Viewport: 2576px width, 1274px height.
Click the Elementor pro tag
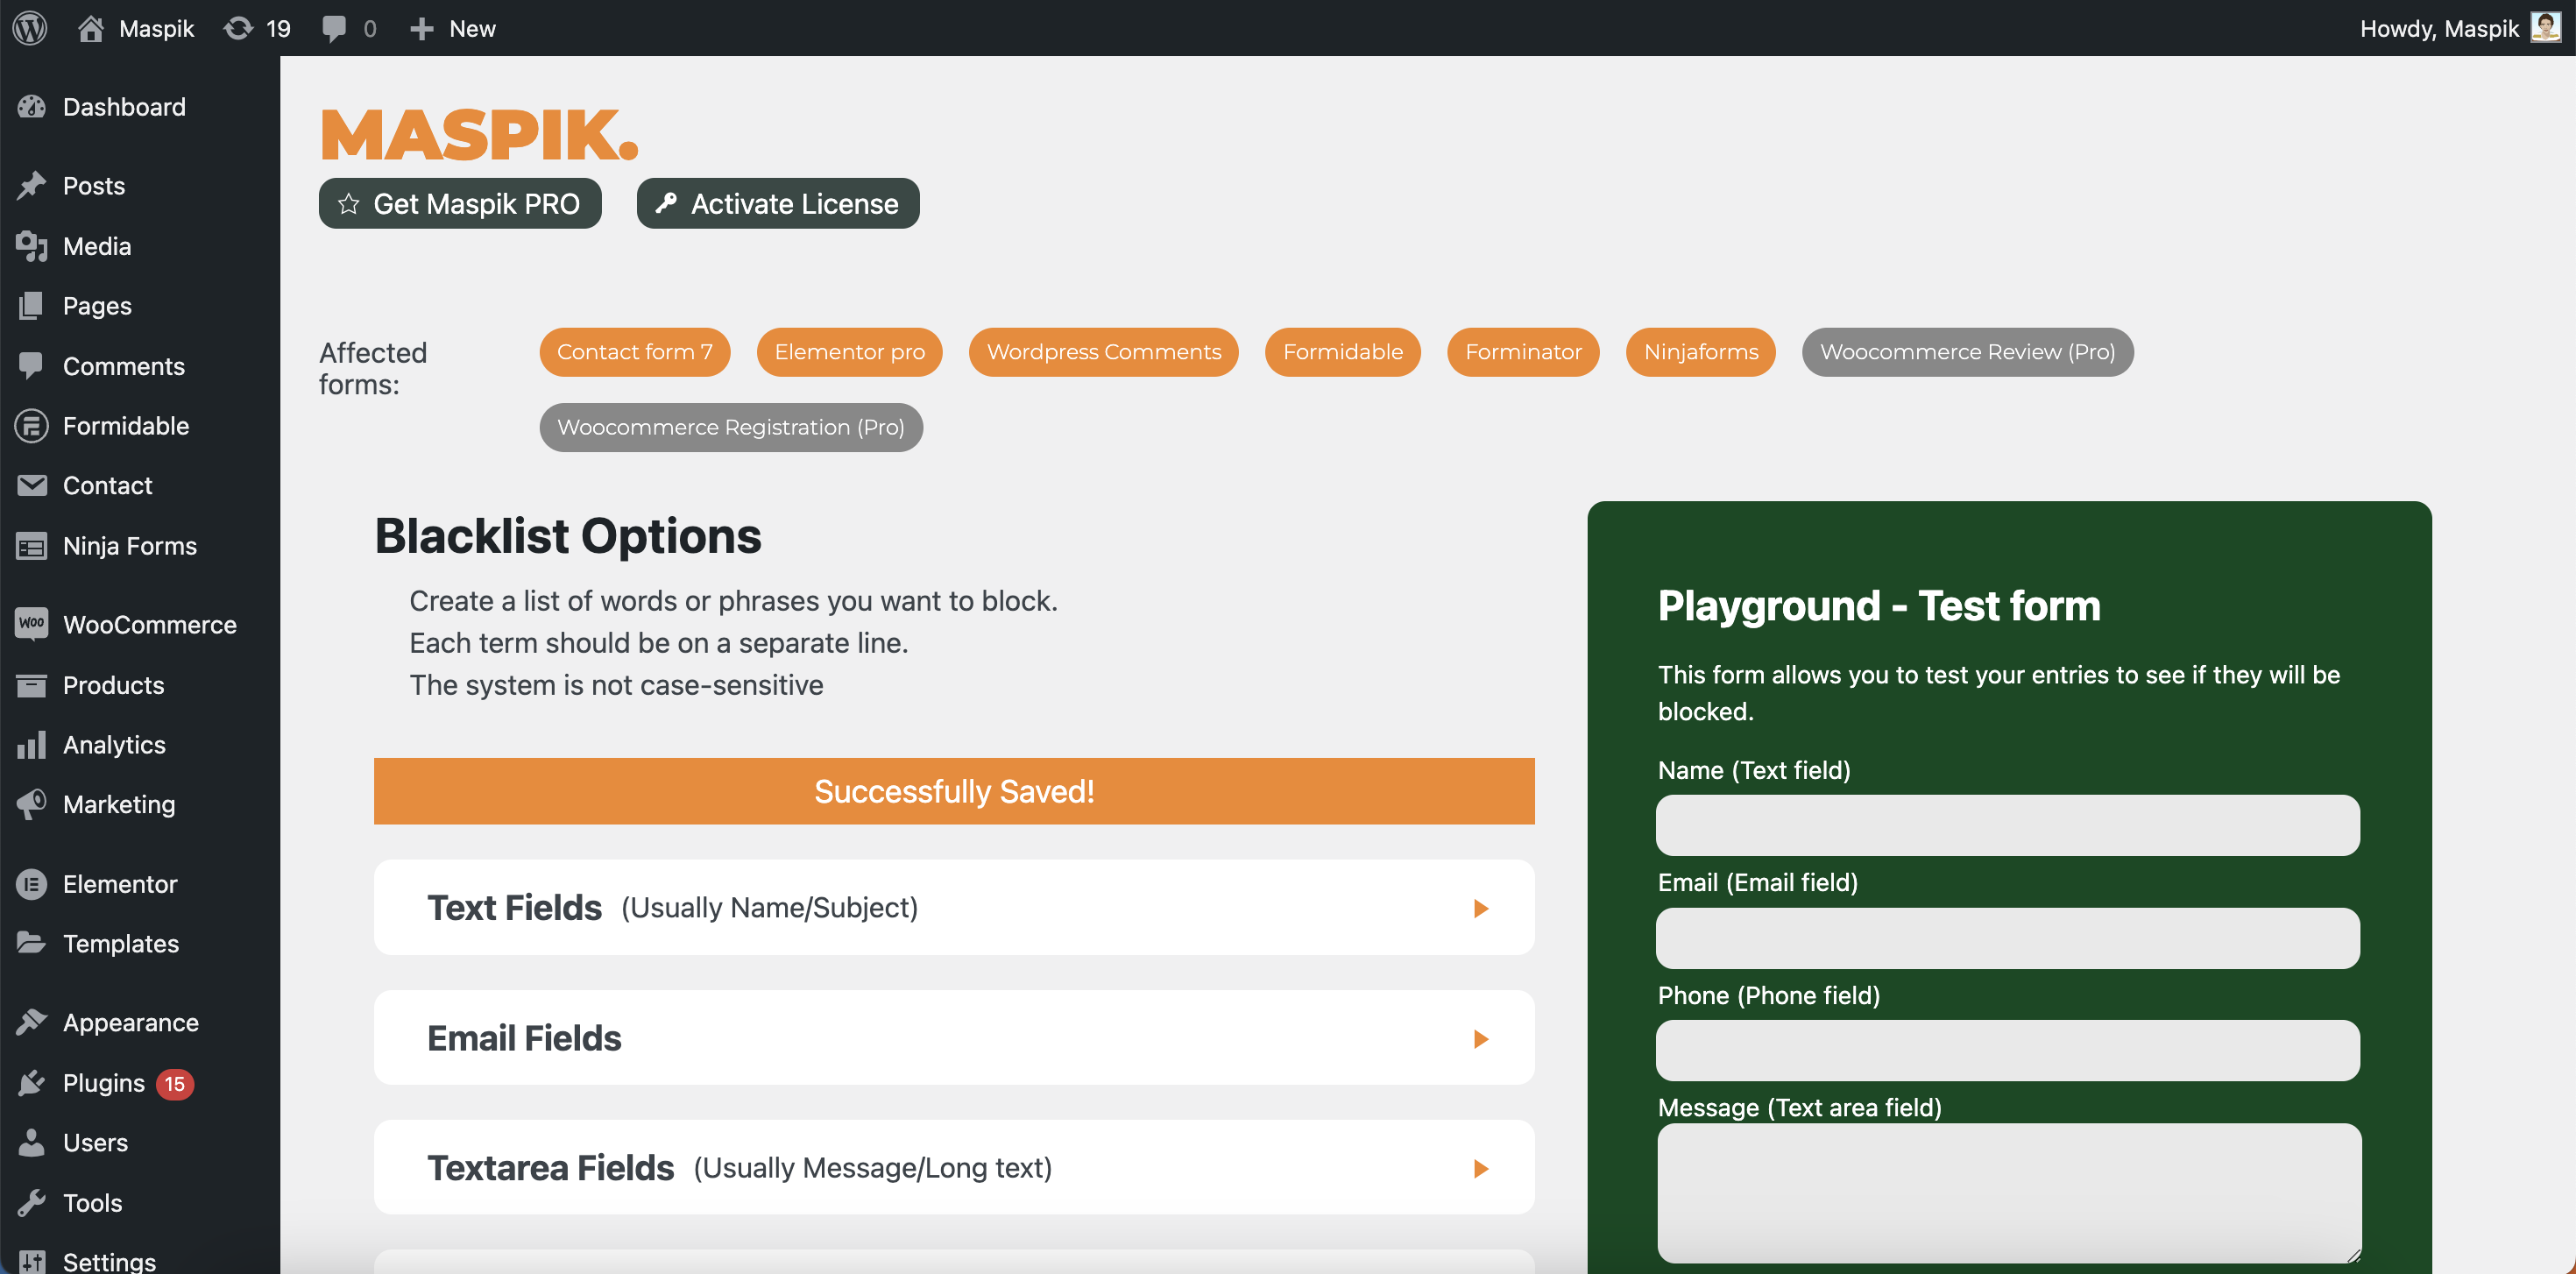point(850,352)
